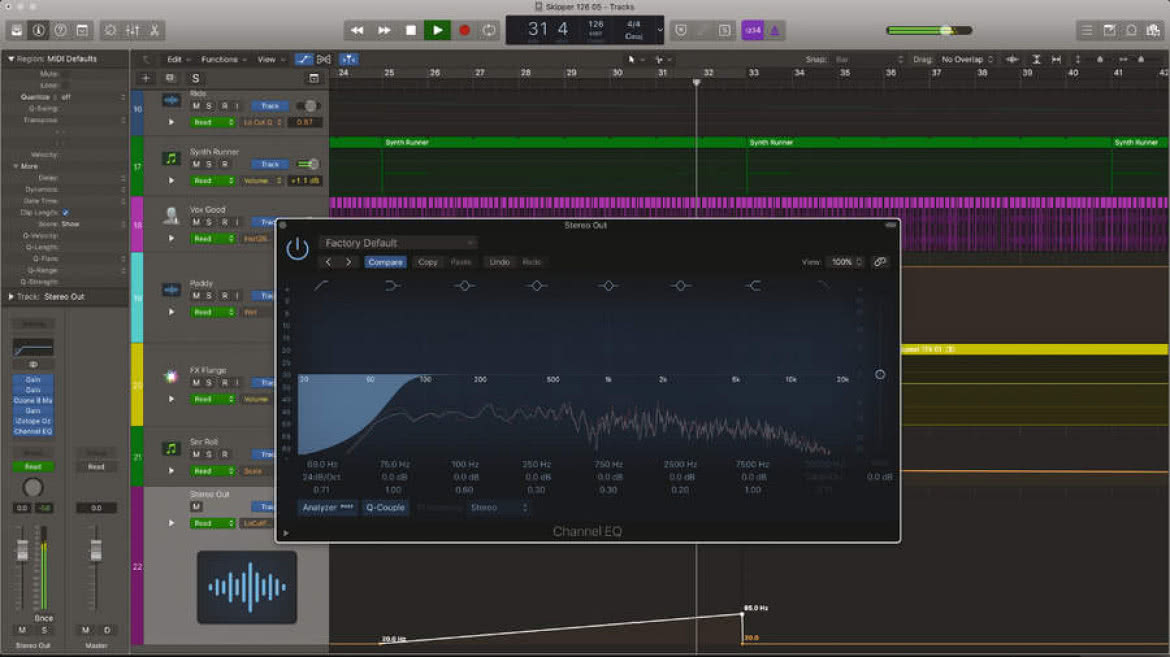Select the 85.0 Hz automation point
The height and width of the screenshot is (657, 1170).
(x=742, y=614)
